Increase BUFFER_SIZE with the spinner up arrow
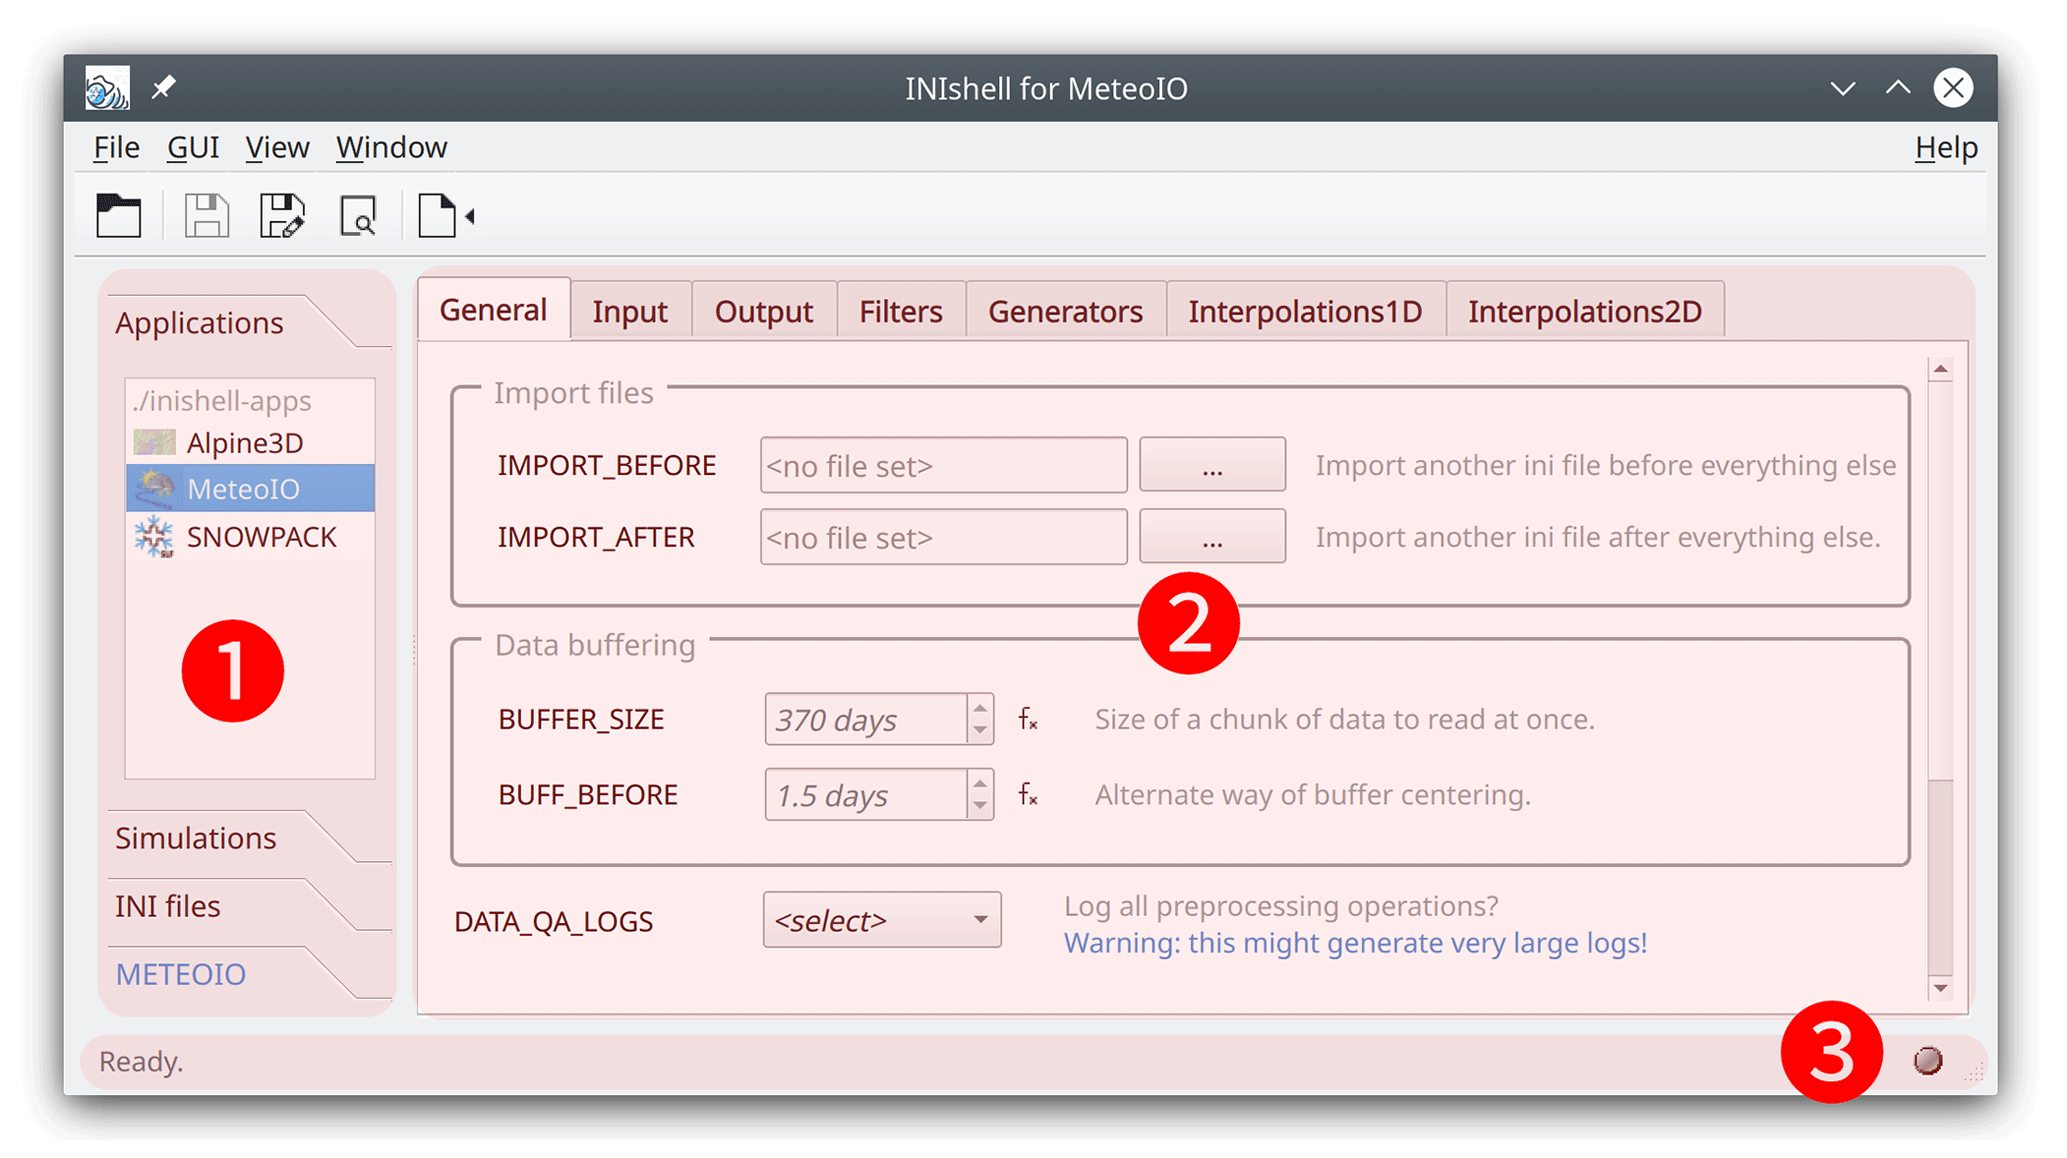 pyautogui.click(x=980, y=707)
